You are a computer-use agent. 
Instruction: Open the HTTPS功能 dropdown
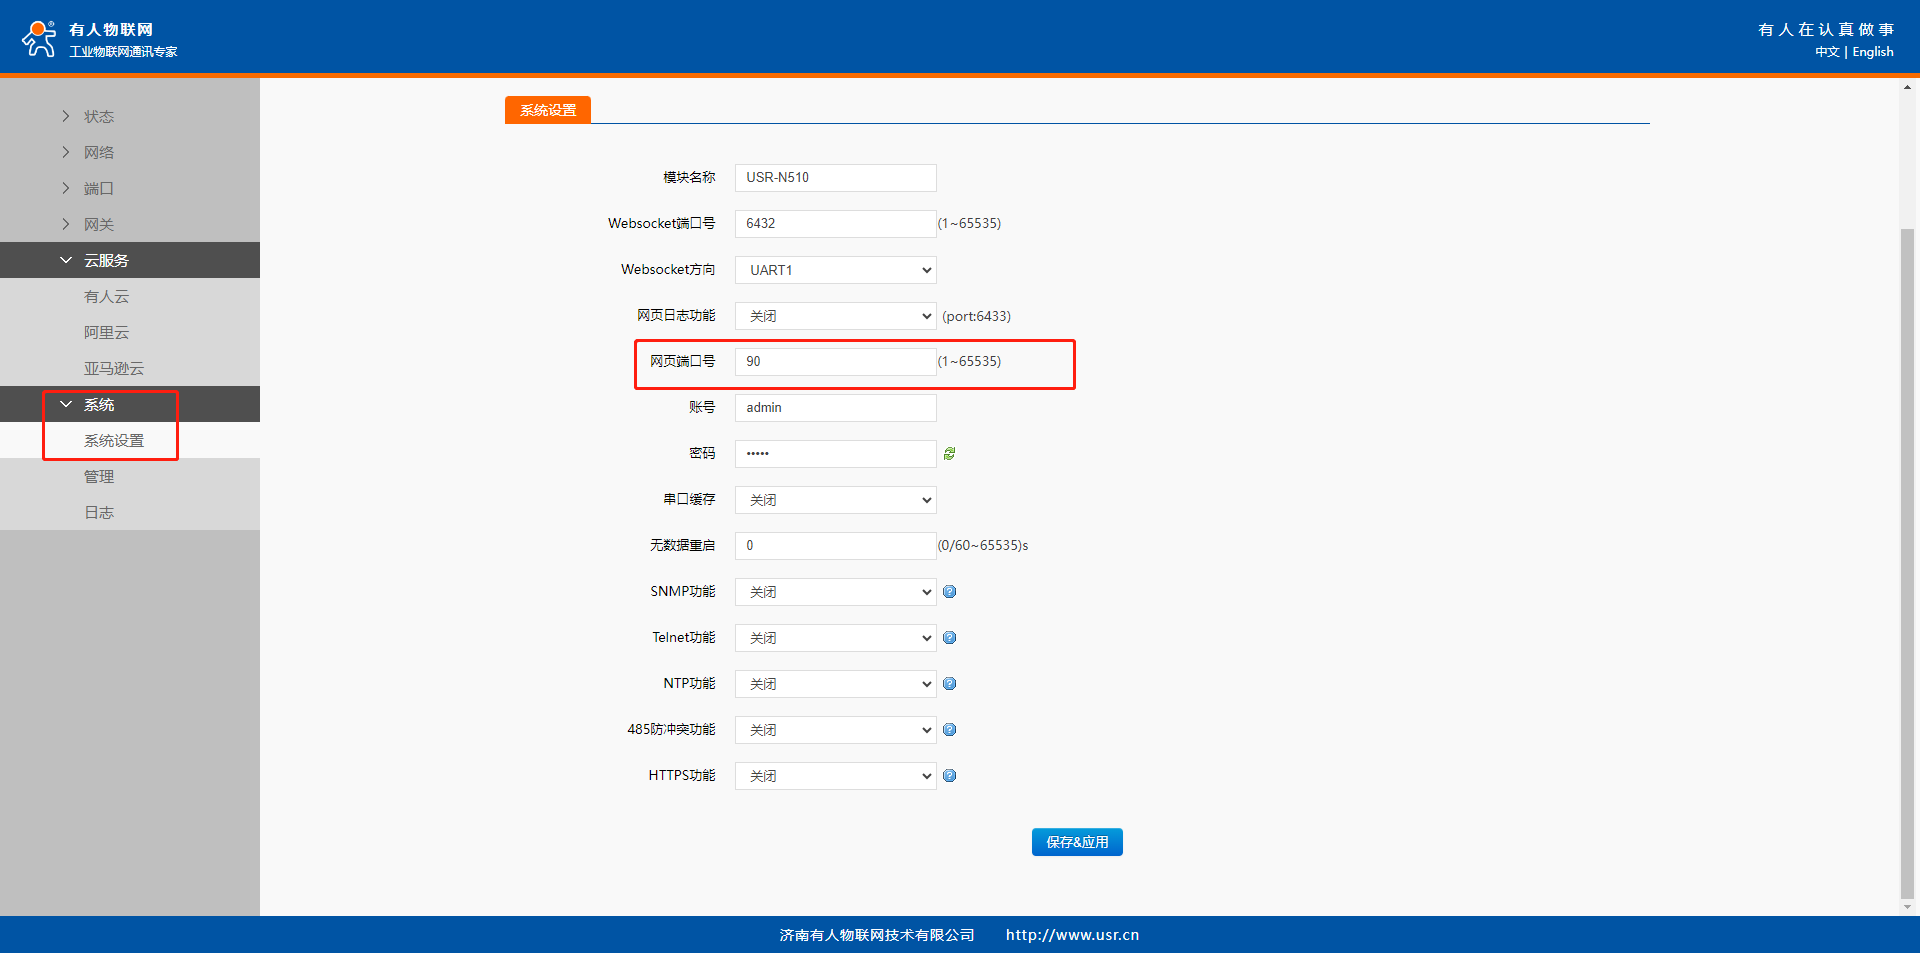(x=835, y=776)
